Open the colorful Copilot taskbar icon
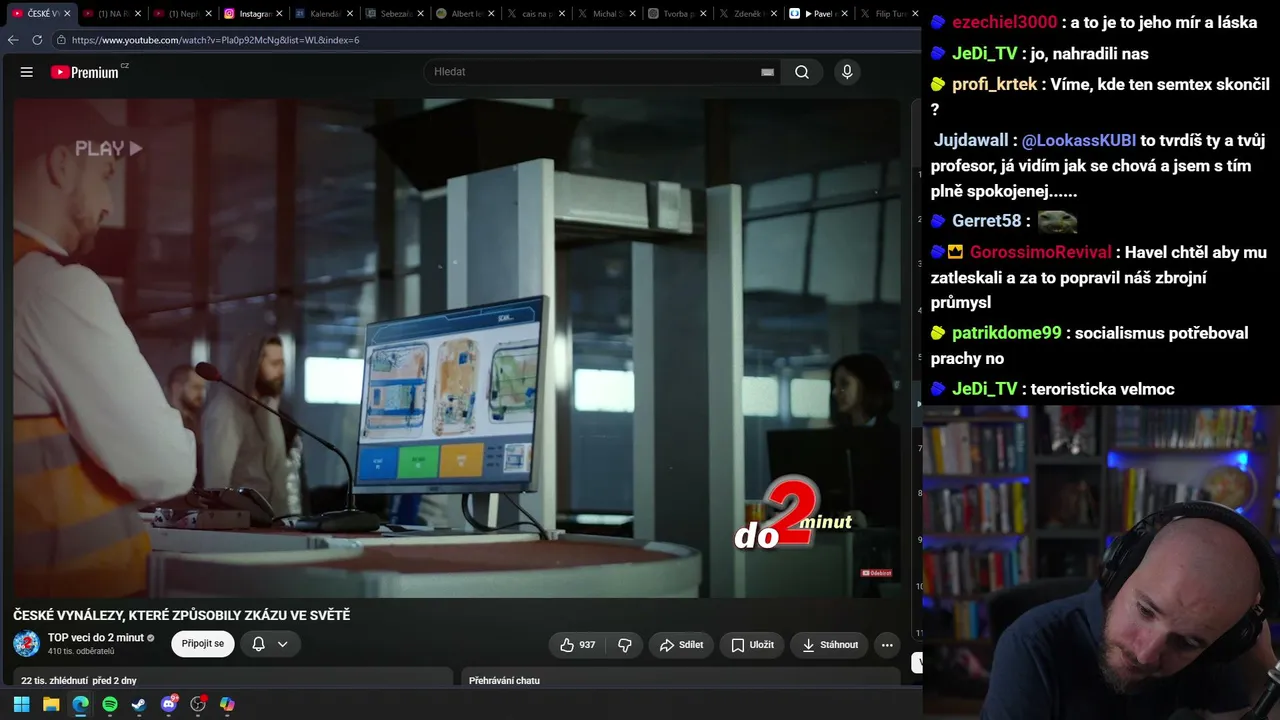Image resolution: width=1280 pixels, height=720 pixels. 227,704
